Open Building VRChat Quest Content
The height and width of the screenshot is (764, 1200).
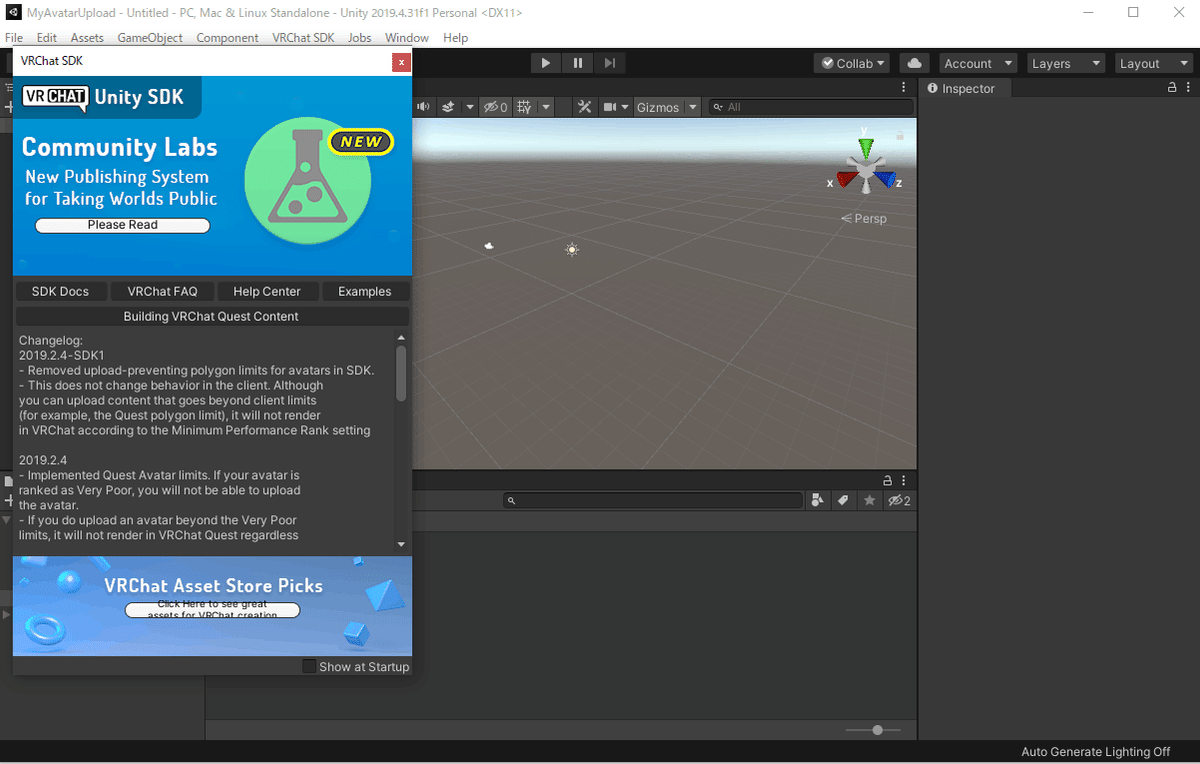[211, 316]
